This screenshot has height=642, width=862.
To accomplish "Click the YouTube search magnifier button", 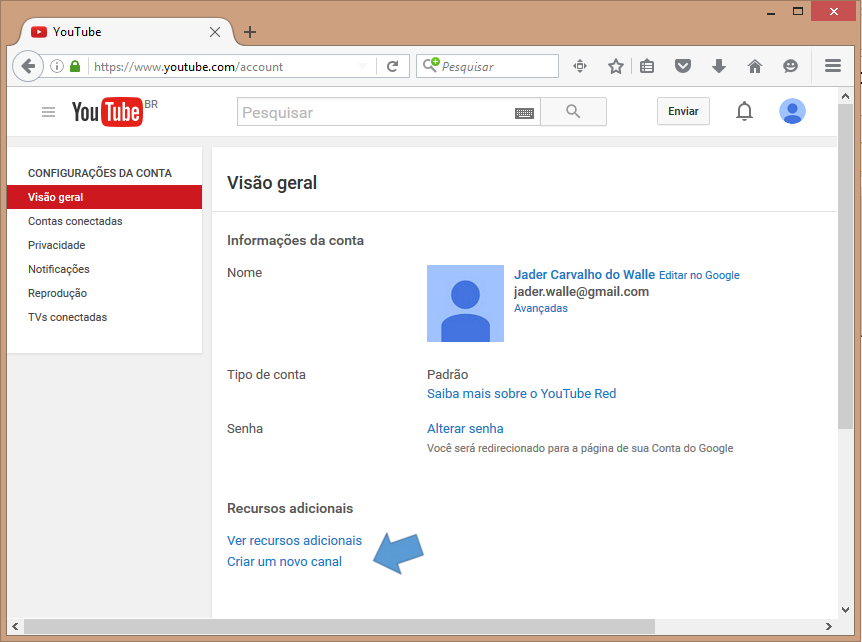I will pyautogui.click(x=573, y=112).
